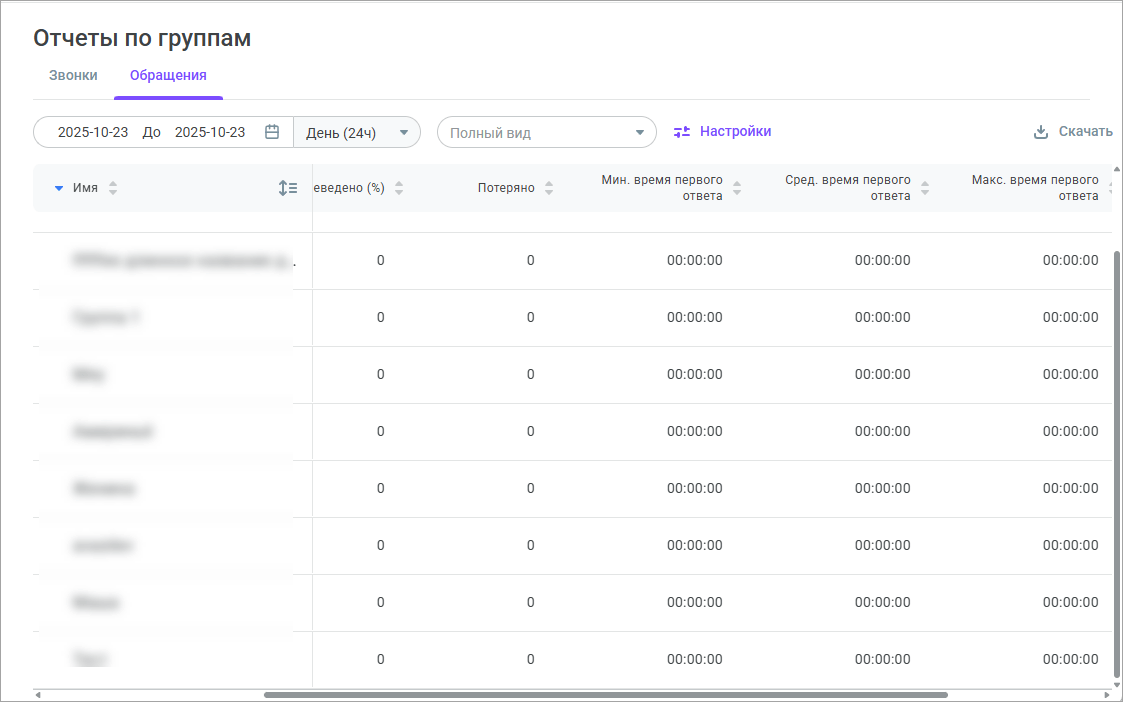
Task: Sort by Имя column using sort arrows
Action: coord(113,188)
